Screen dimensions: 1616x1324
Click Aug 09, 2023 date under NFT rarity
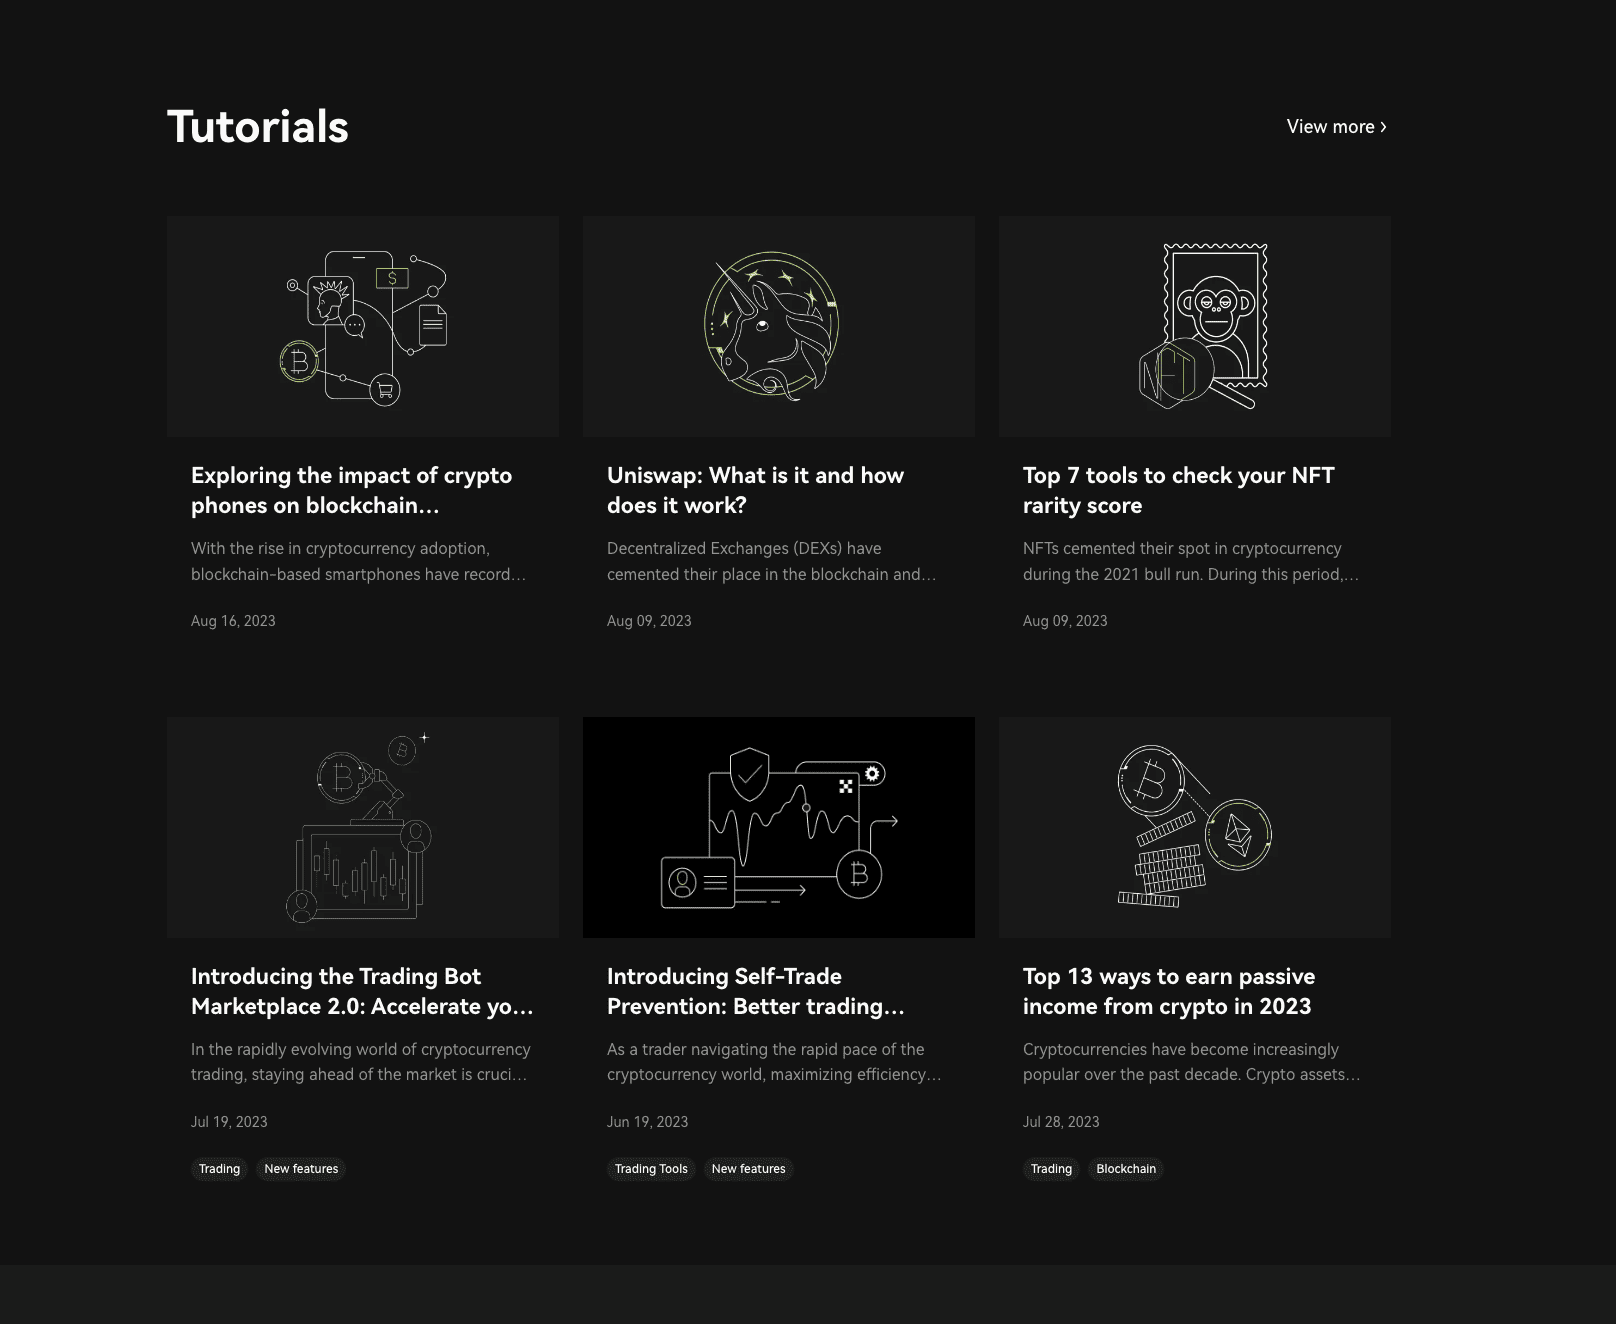click(1065, 621)
